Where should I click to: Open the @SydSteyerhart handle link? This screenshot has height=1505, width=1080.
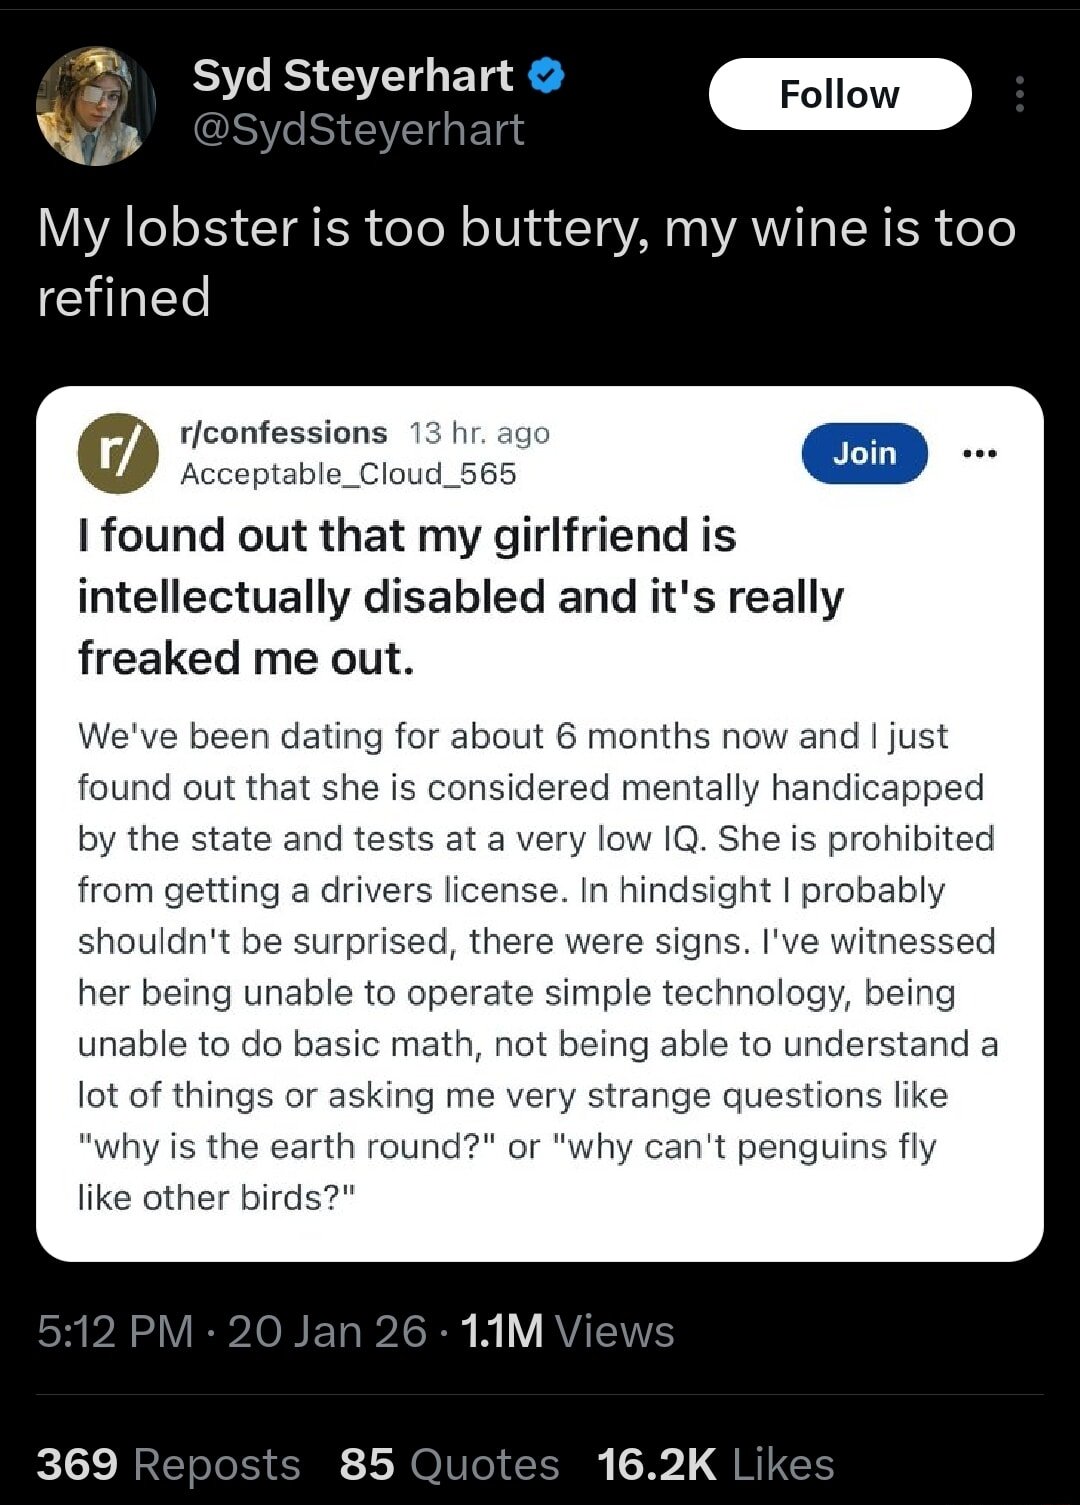[x=358, y=130]
